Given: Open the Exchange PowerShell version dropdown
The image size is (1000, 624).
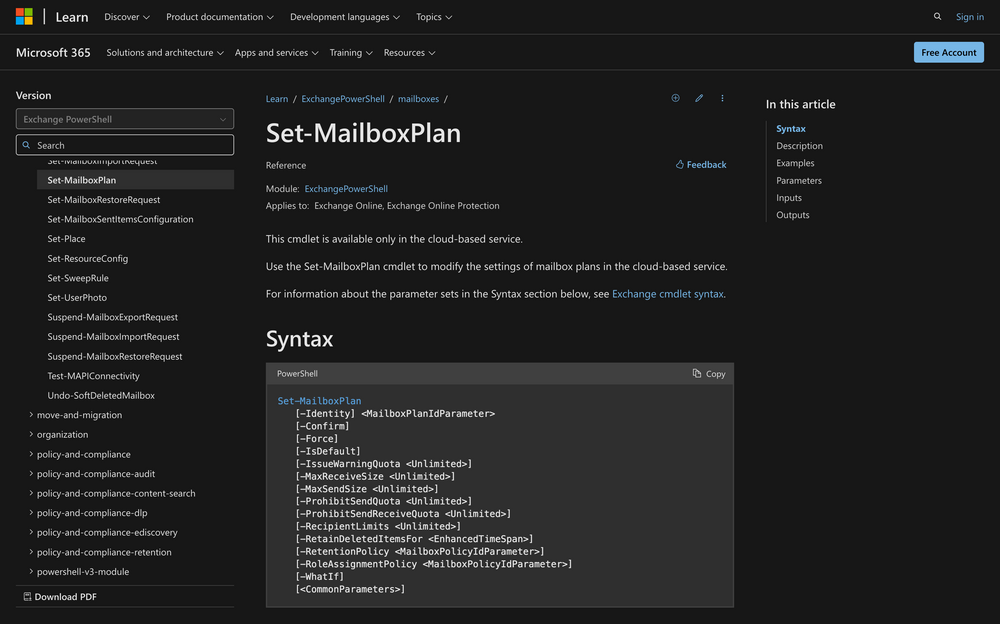Looking at the screenshot, I should (x=125, y=119).
